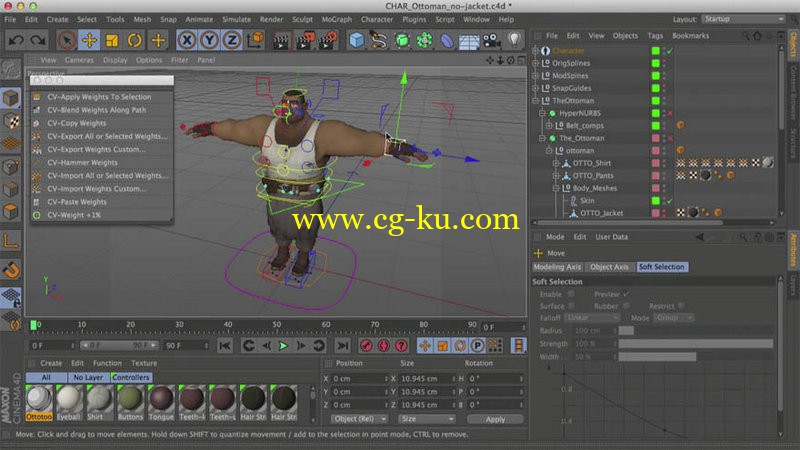This screenshot has width=800, height=450.
Task: Open the Object (Rel) dropdown
Action: click(x=359, y=419)
